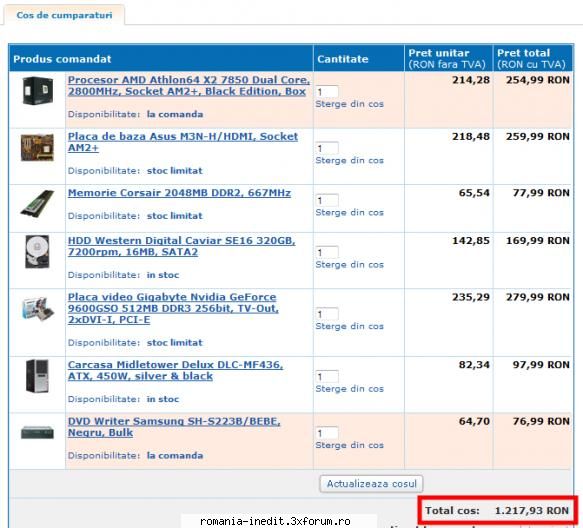
Task: Click 'stoc limitat' availability for Asus motherboard
Action: [x=174, y=171]
